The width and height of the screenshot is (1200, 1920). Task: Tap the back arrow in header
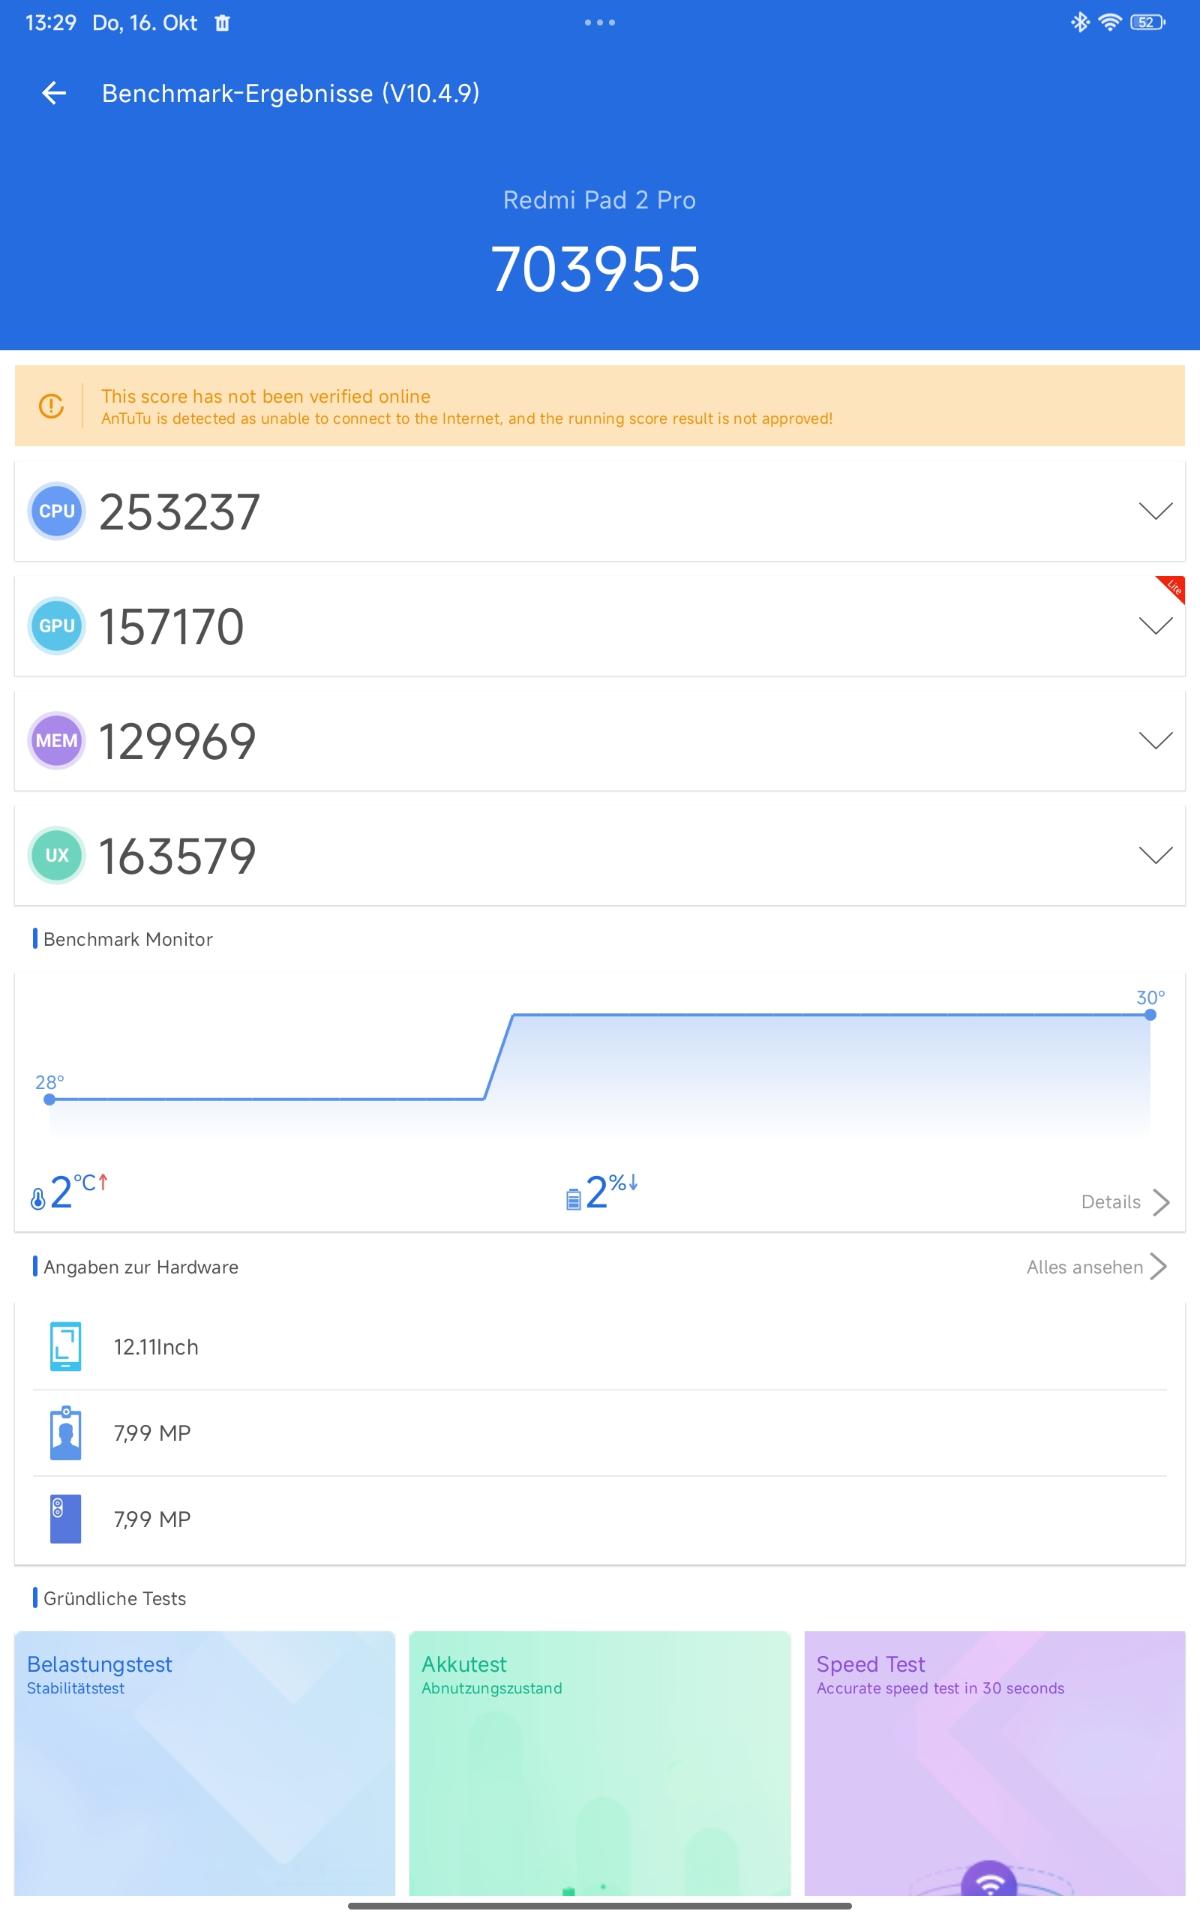tap(54, 93)
